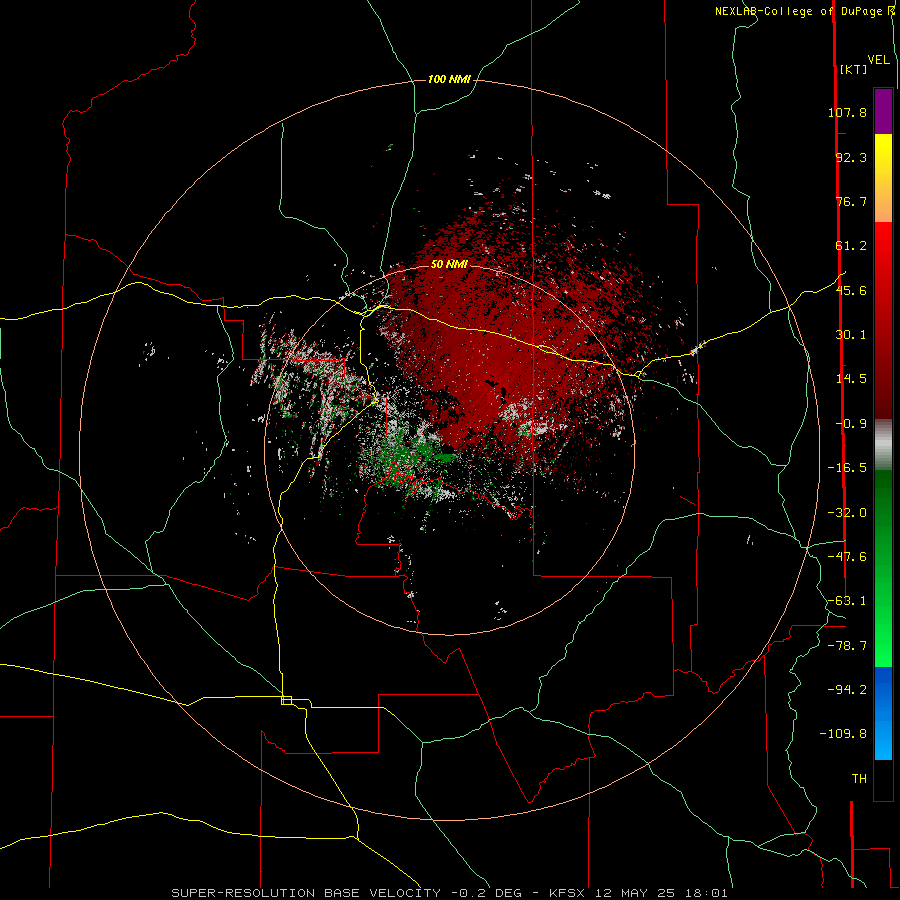Select the 30.1 value on velocity scale
Screen dimensions: 900x900
click(851, 335)
